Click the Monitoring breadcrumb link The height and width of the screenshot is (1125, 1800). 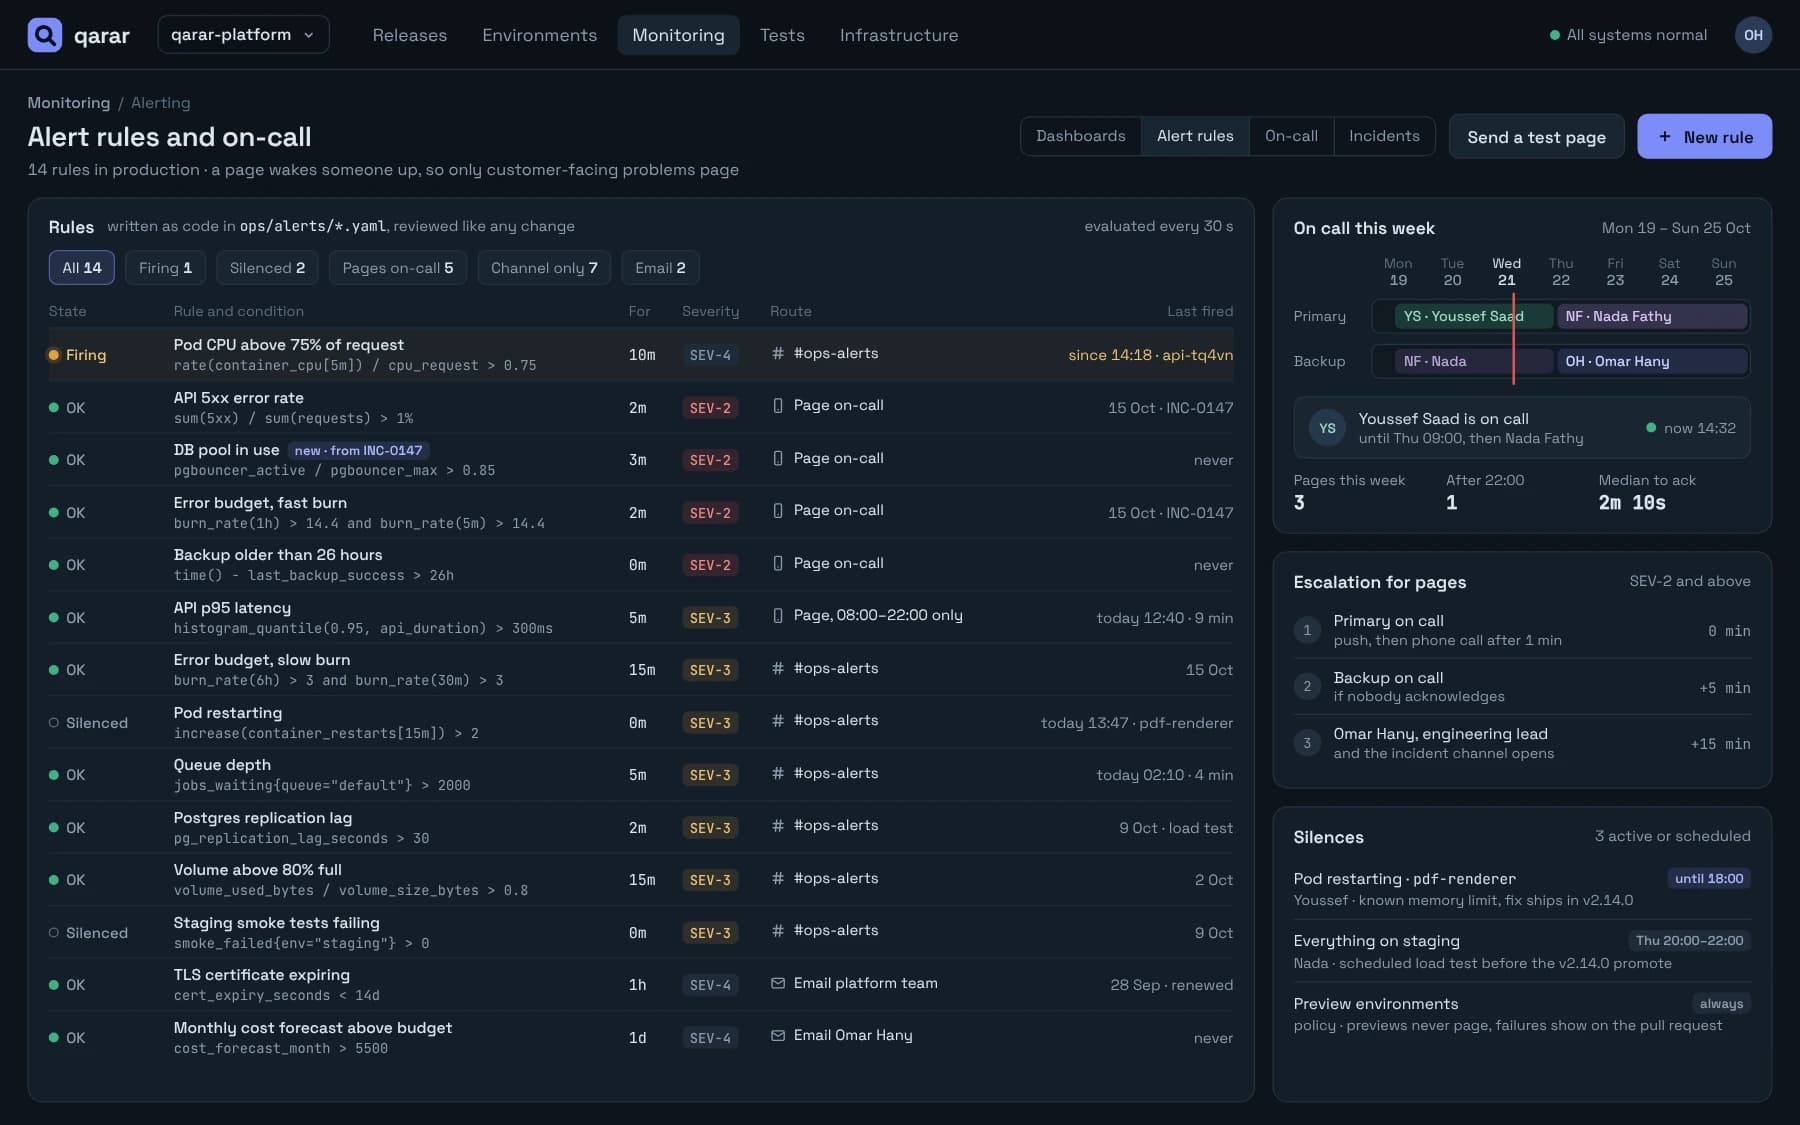pyautogui.click(x=69, y=103)
